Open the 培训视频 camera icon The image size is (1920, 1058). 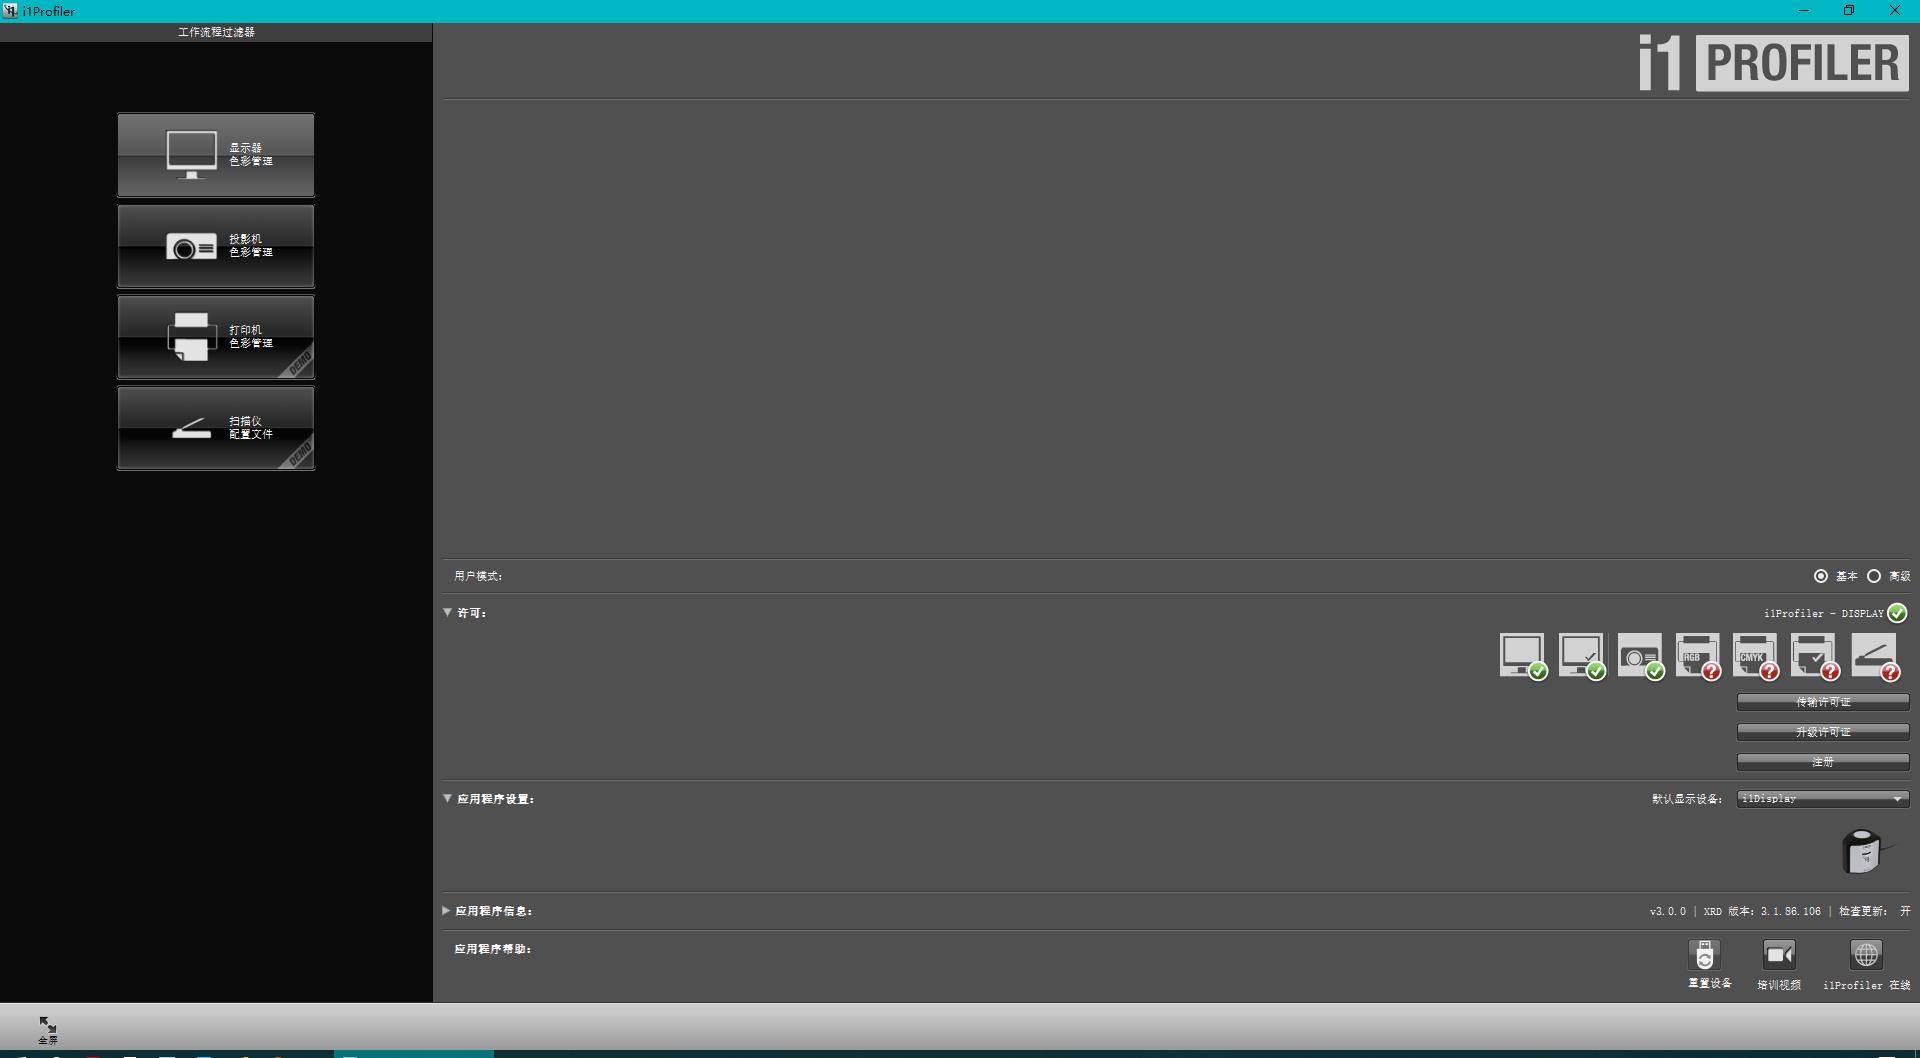click(1779, 956)
